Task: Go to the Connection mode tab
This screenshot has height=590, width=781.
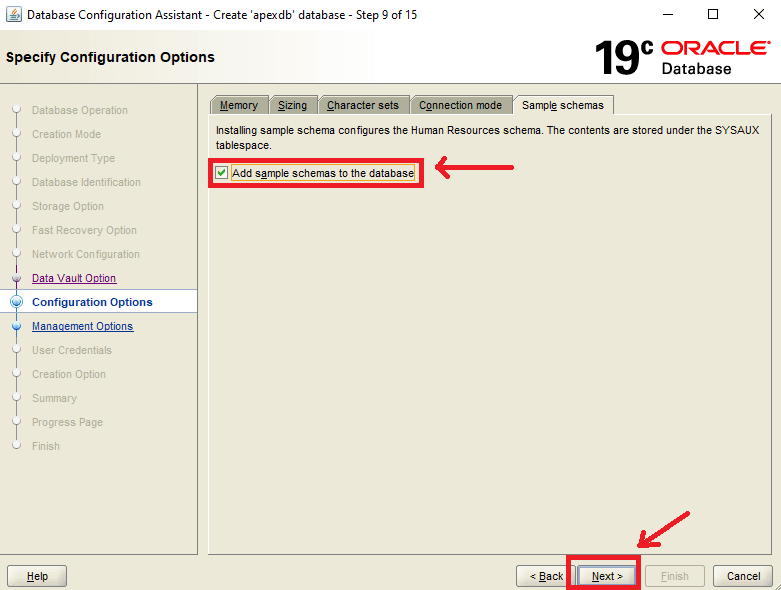Action: [460, 105]
